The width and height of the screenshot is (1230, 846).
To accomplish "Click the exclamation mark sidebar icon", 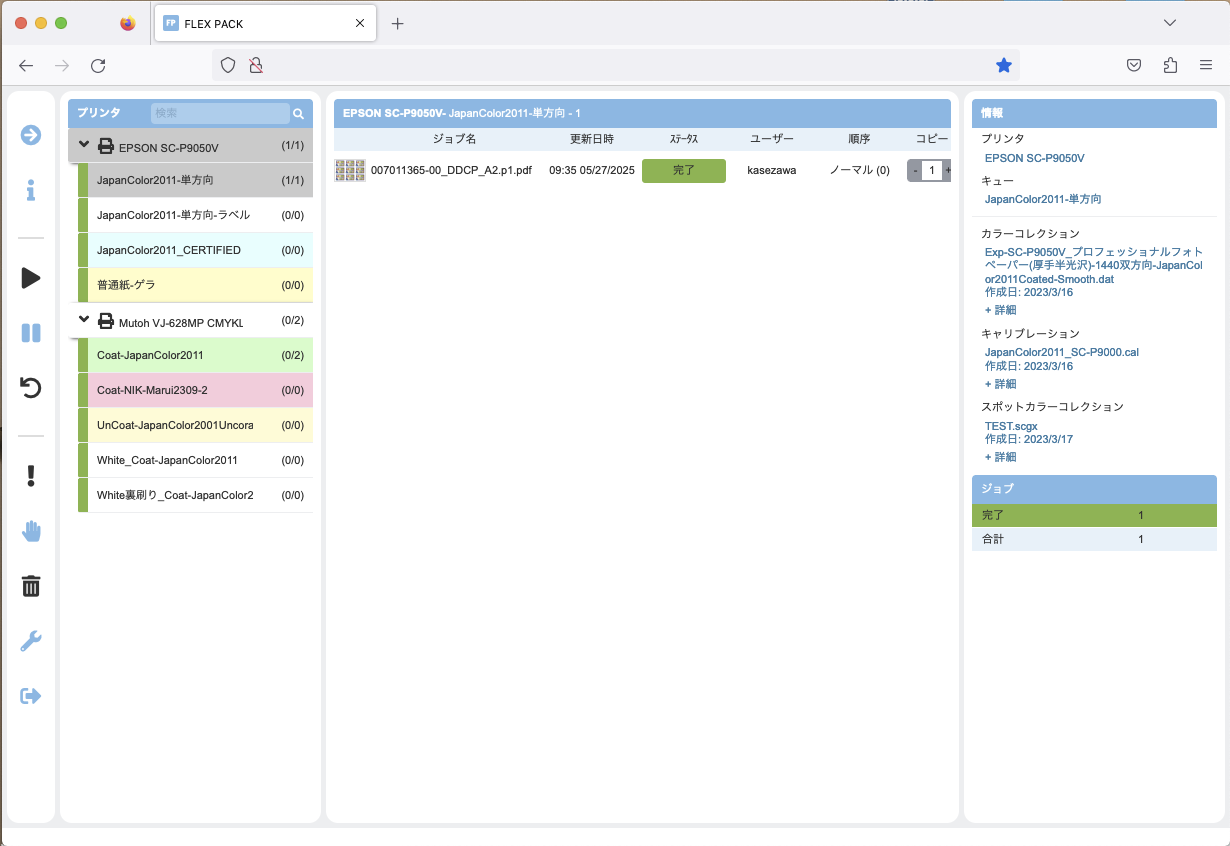I will (x=31, y=476).
